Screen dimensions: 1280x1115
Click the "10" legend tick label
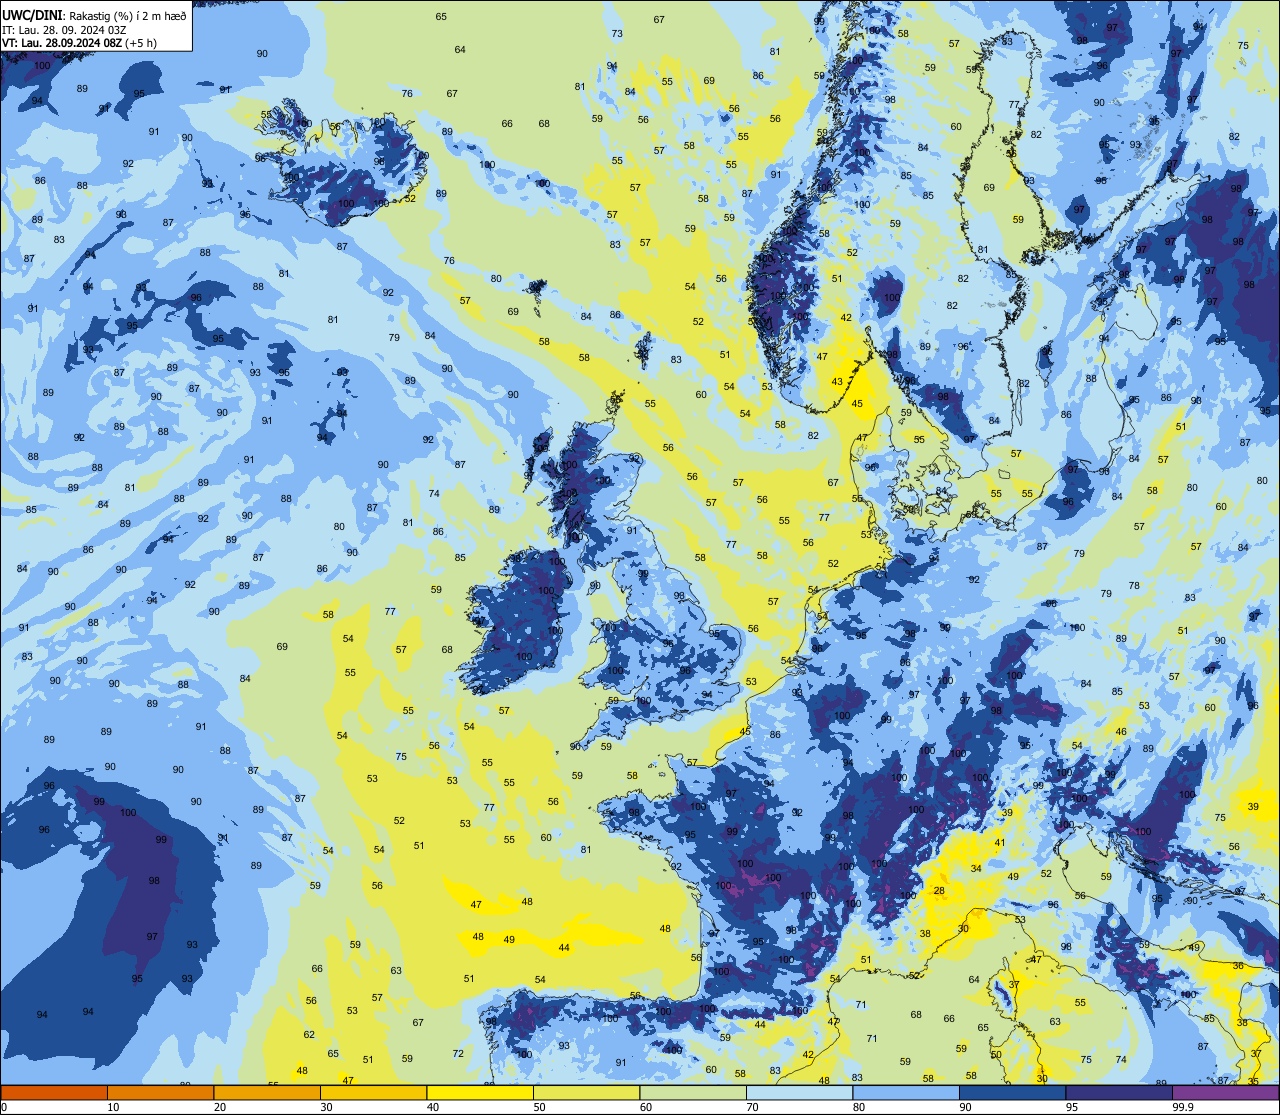113,1106
